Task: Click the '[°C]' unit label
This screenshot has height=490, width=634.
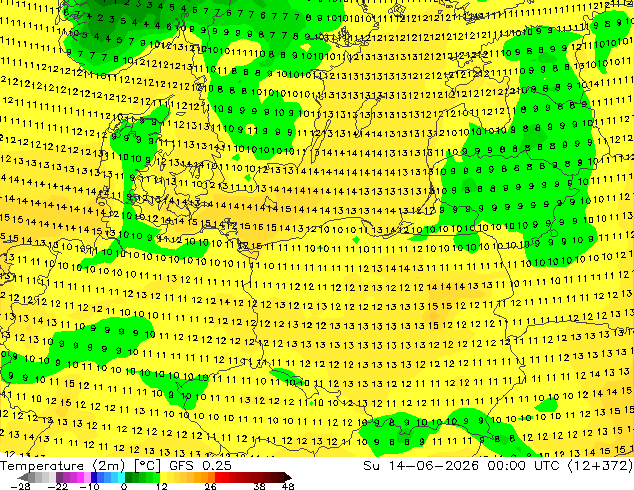Action: pyautogui.click(x=147, y=466)
